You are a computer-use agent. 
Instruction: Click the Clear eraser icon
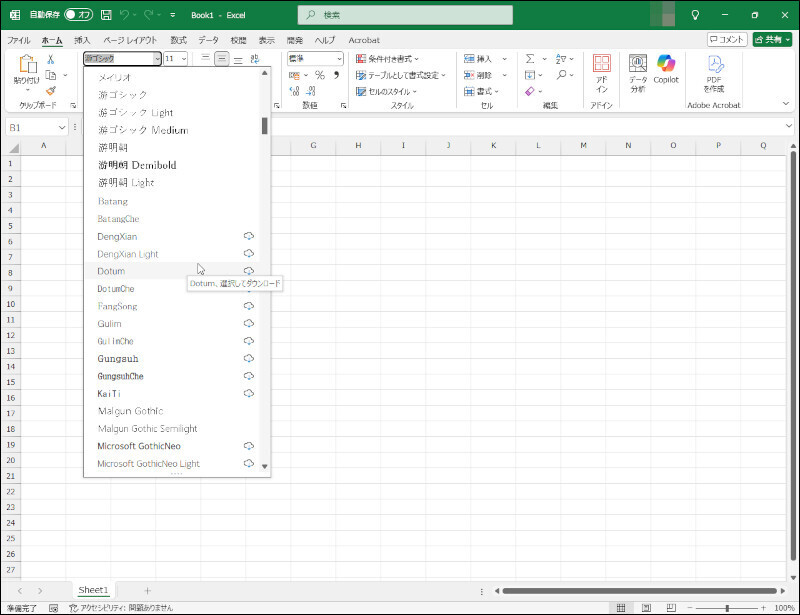(x=530, y=91)
